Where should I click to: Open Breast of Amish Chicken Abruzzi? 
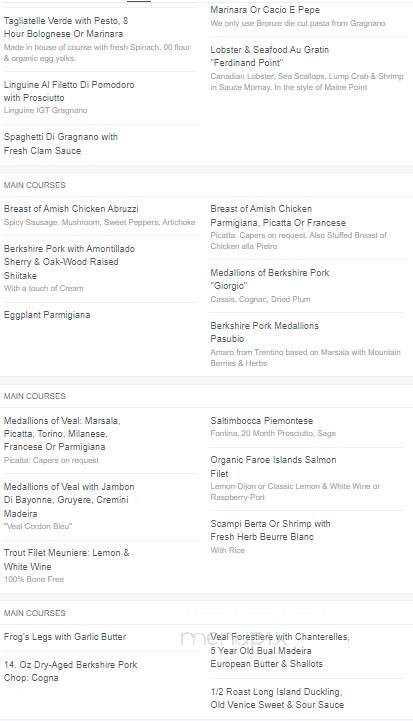tap(71, 209)
